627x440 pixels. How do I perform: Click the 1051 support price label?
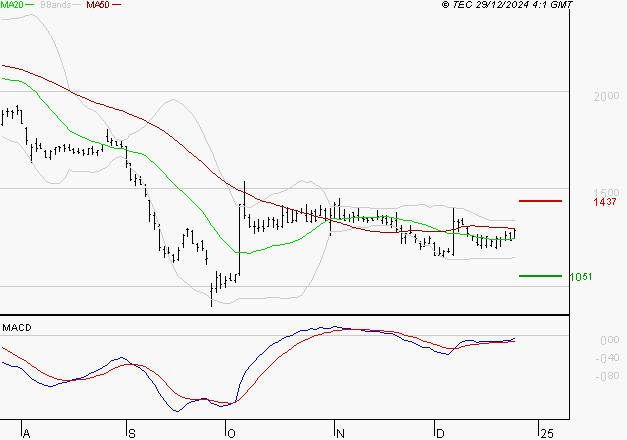click(x=581, y=277)
